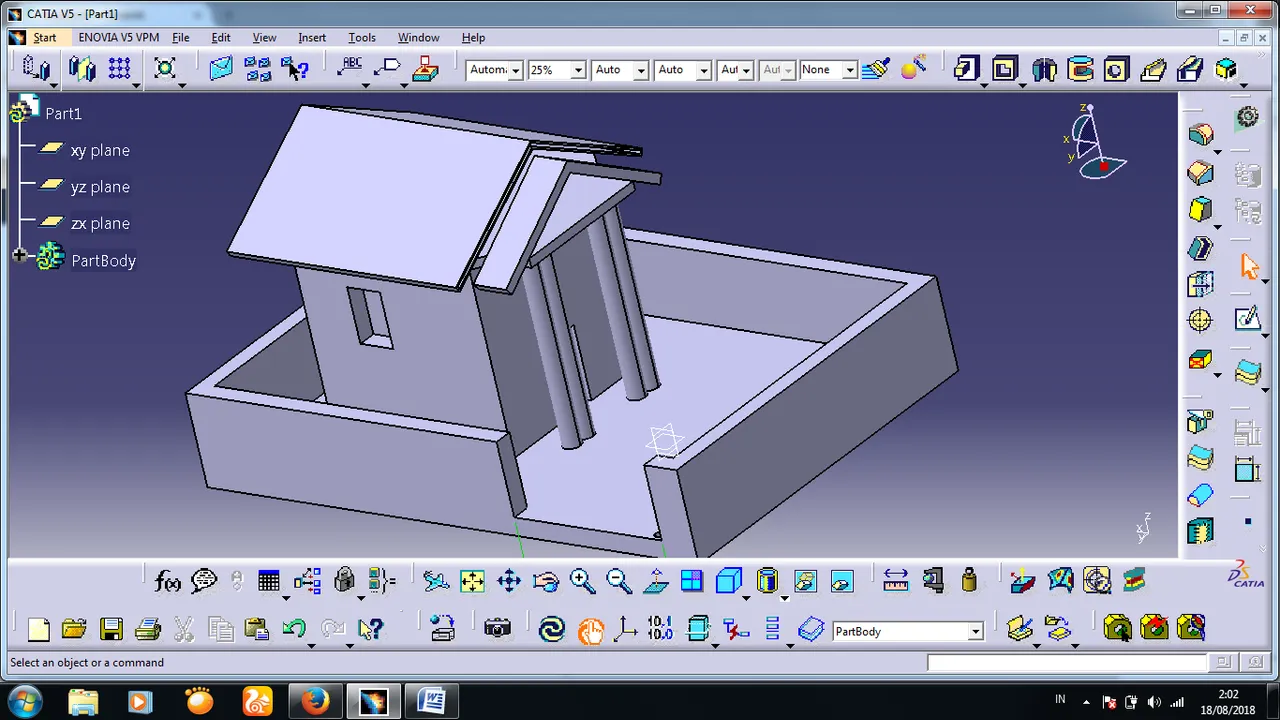The height and width of the screenshot is (720, 1280).
Task: Click the Rib tool icon
Action: (x=1153, y=69)
